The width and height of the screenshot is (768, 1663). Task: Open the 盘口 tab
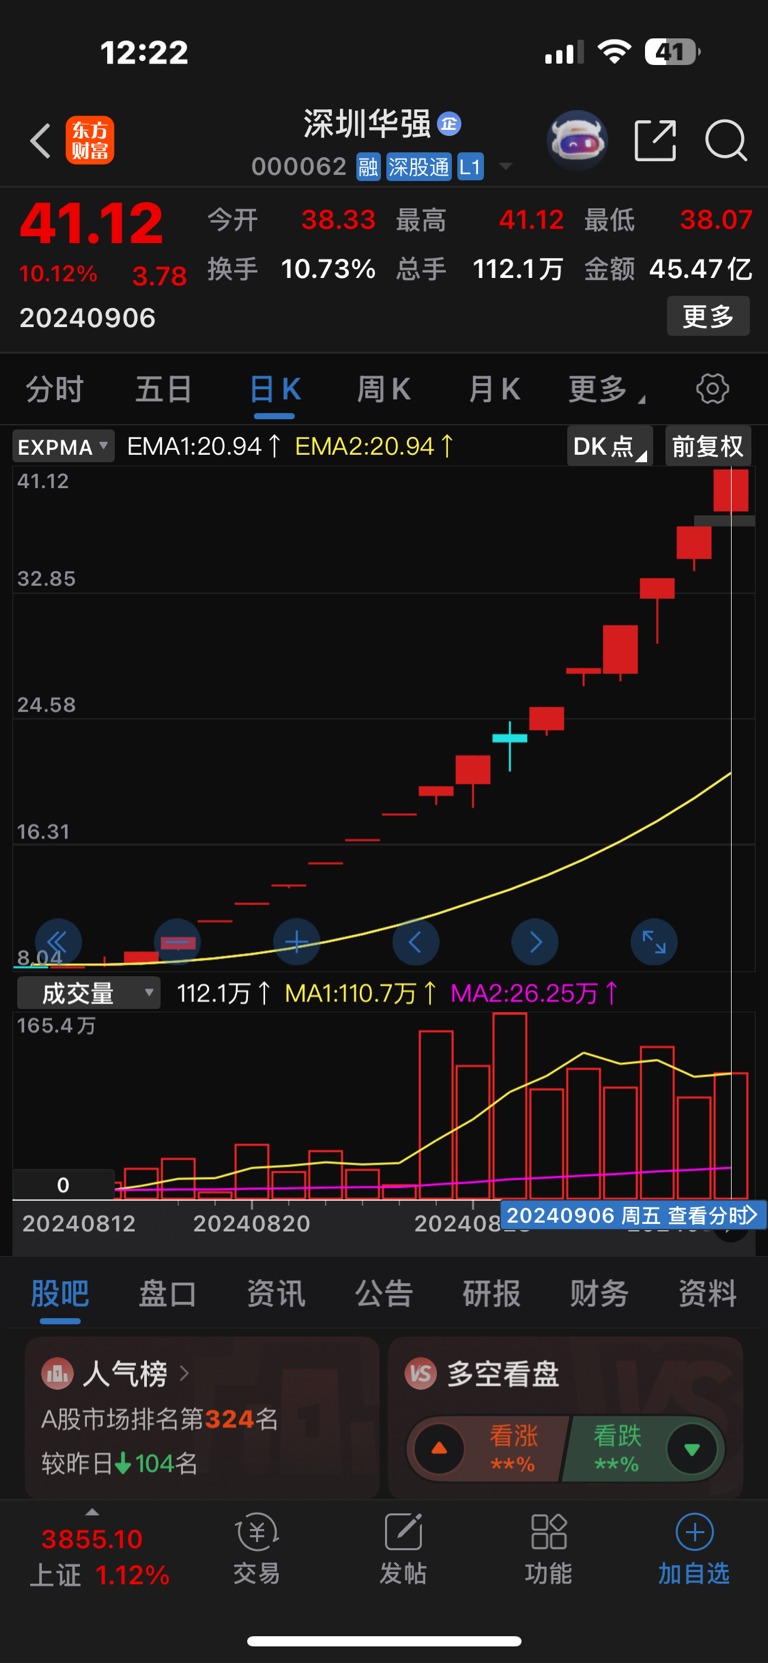(168, 1293)
